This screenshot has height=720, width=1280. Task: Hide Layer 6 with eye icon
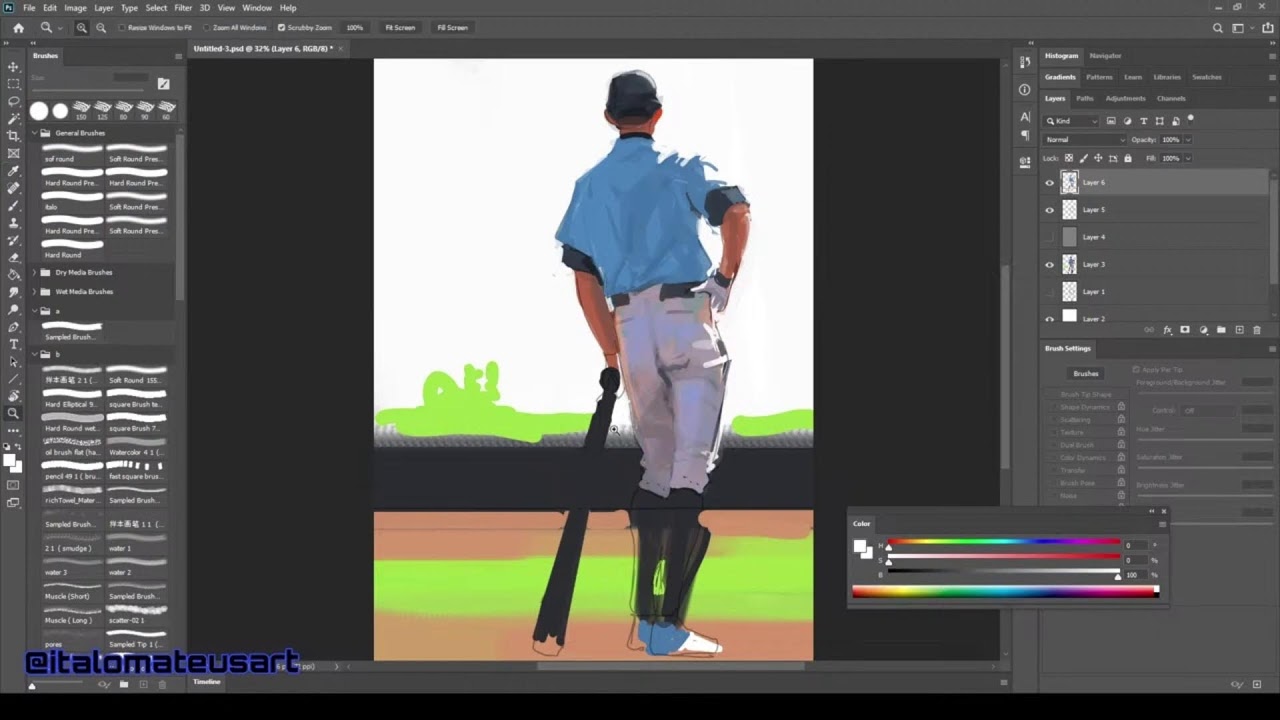tap(1049, 183)
